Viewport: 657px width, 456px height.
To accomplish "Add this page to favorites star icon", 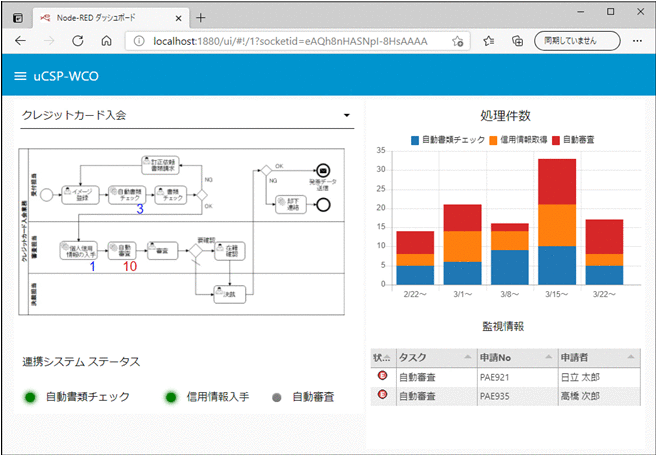I will pos(457,41).
